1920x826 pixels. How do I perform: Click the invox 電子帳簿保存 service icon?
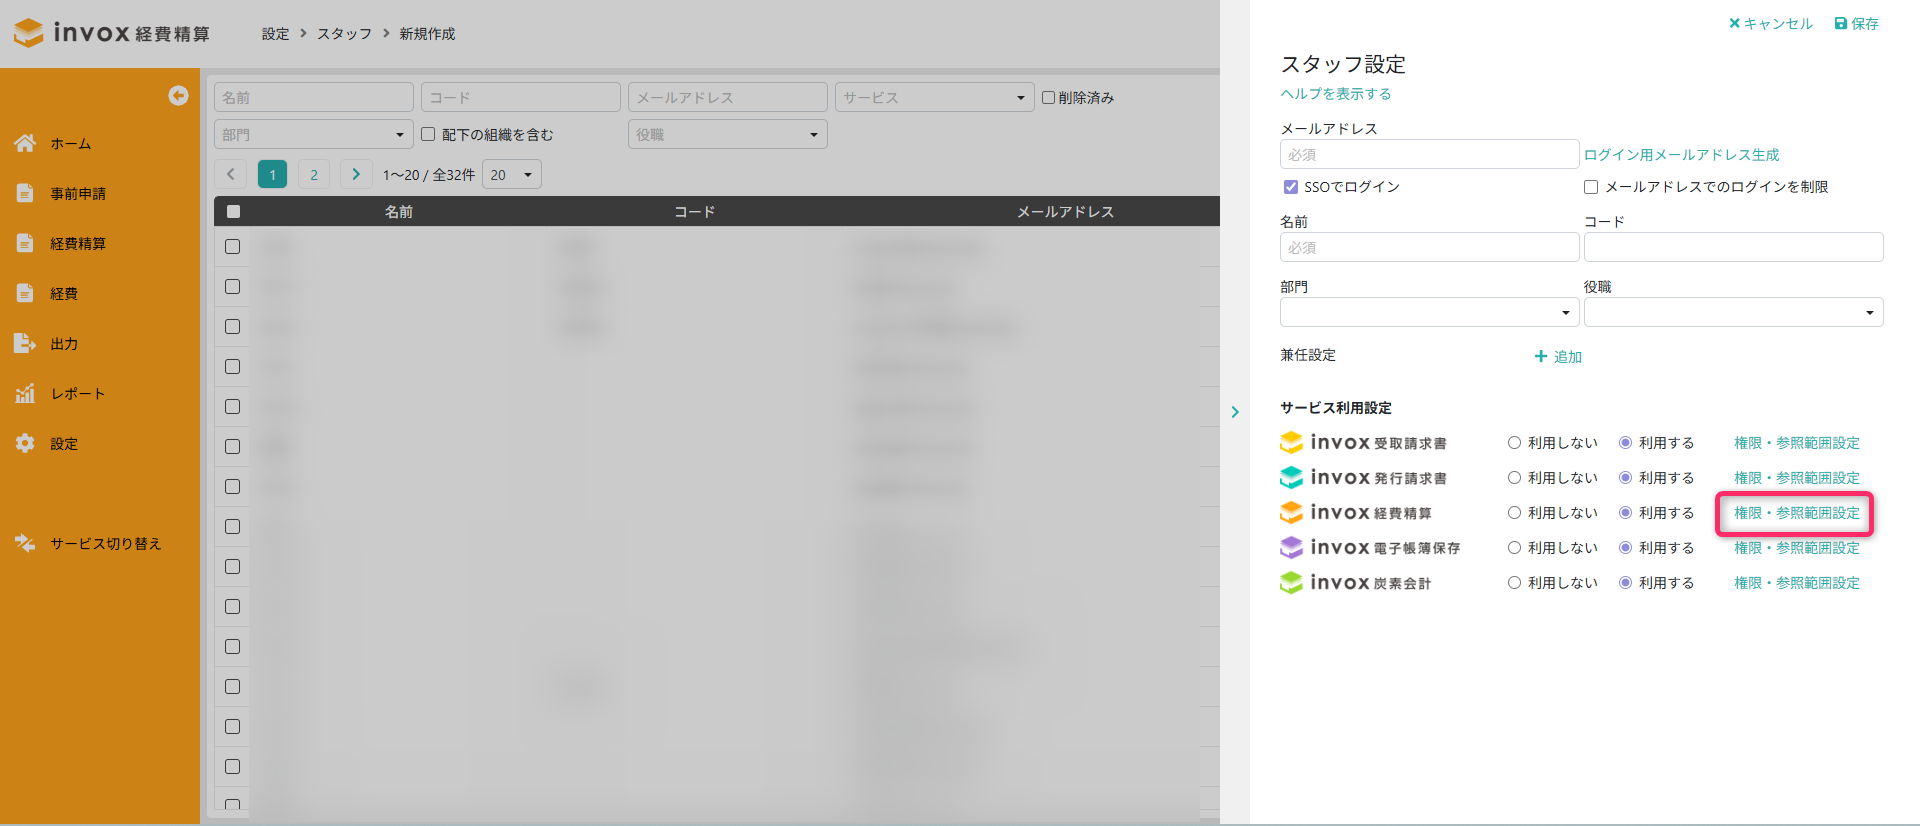(1291, 547)
